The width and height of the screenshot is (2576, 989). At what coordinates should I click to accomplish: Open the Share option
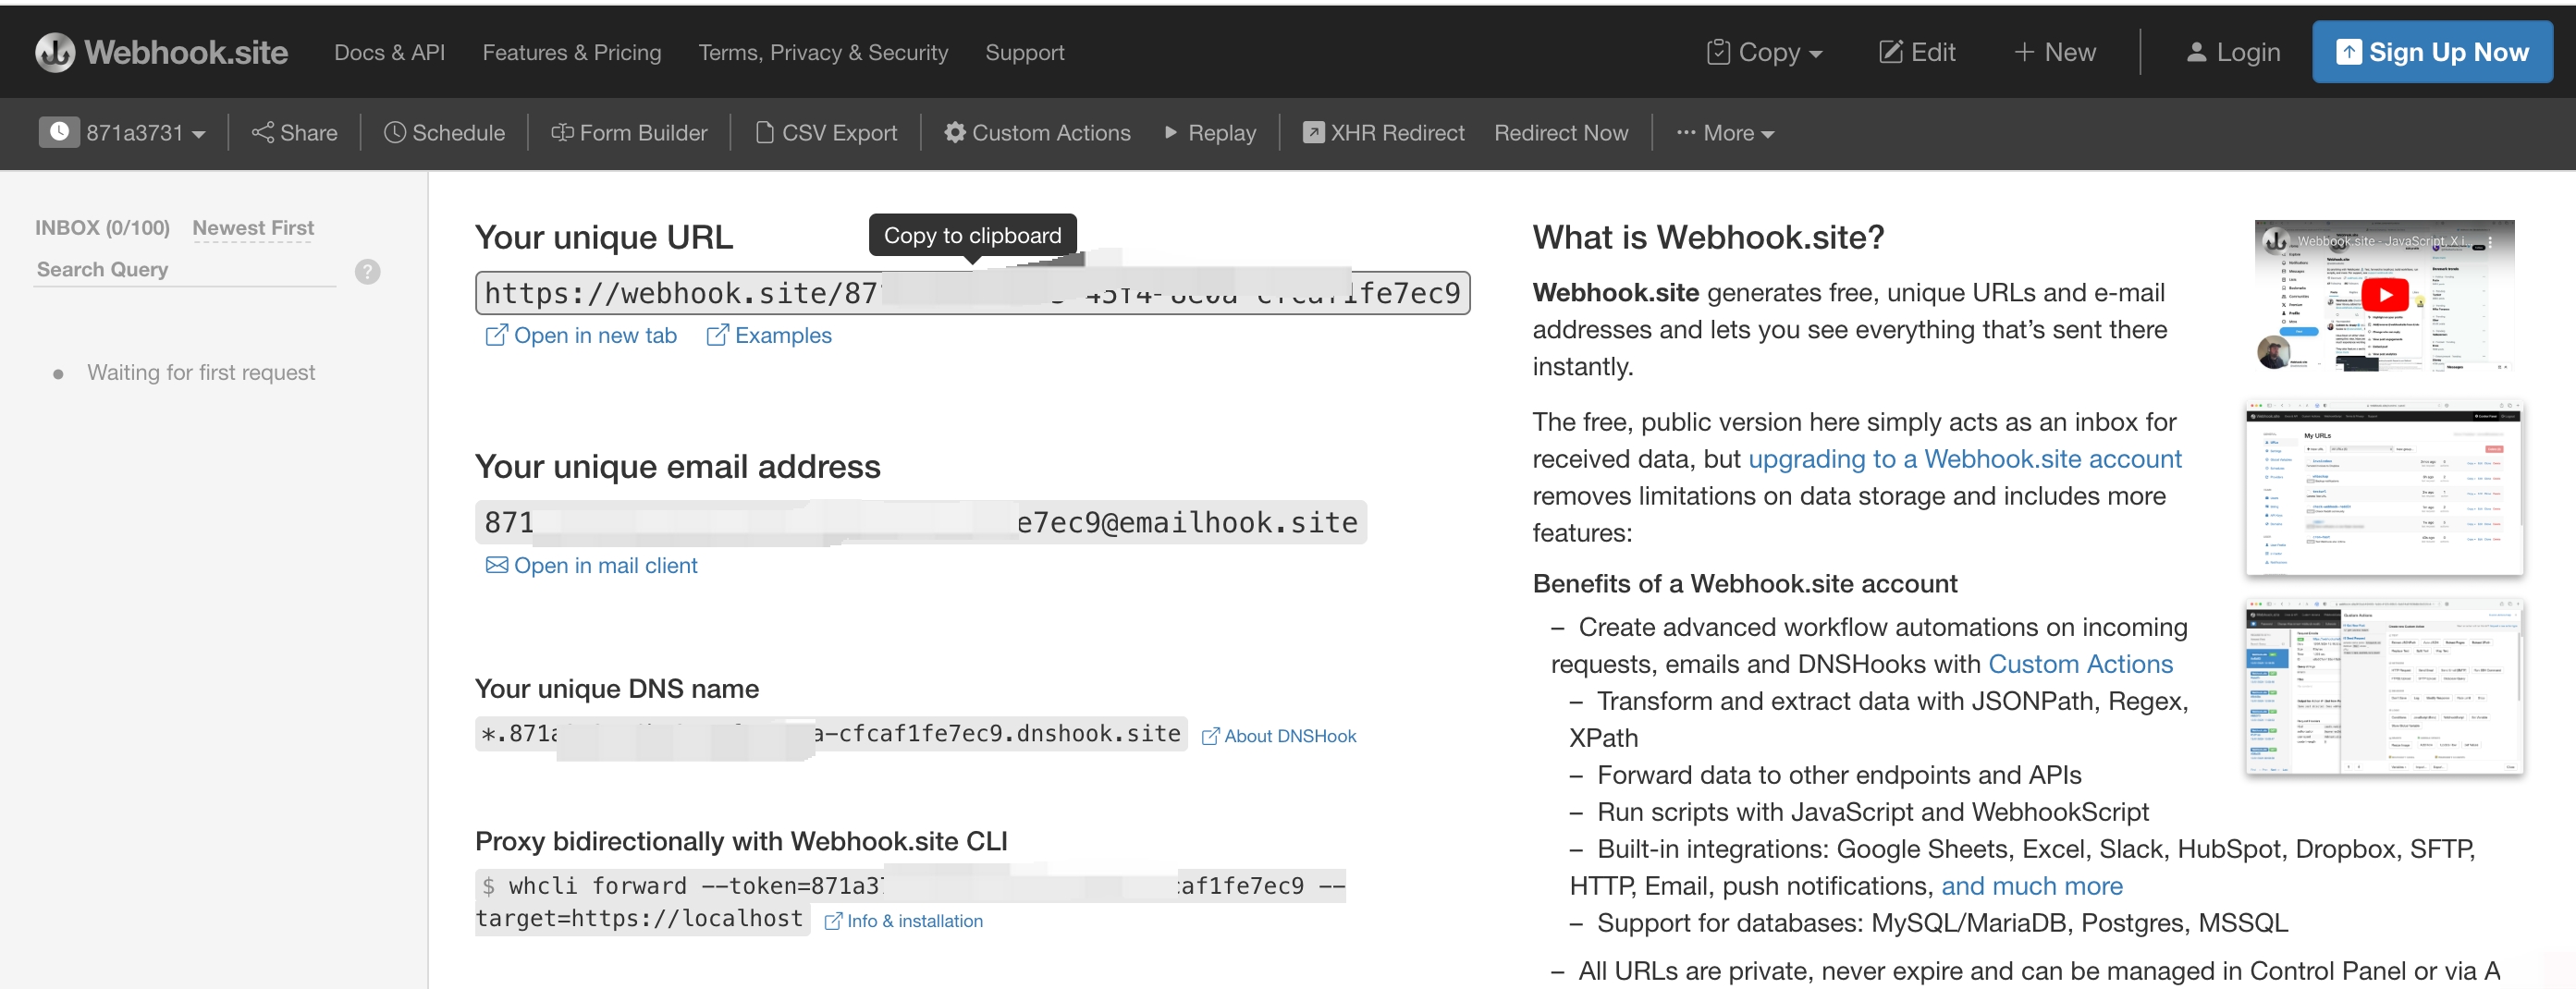point(294,133)
